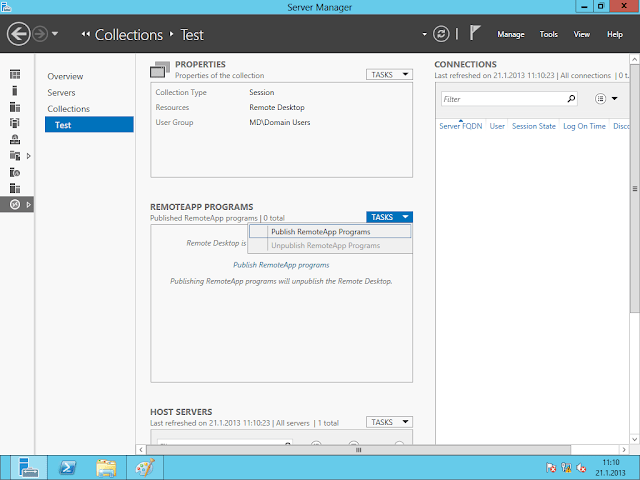Select the Dashboard icon in left sidebar
Image resolution: width=640 pixels, height=480 pixels.
point(15,75)
